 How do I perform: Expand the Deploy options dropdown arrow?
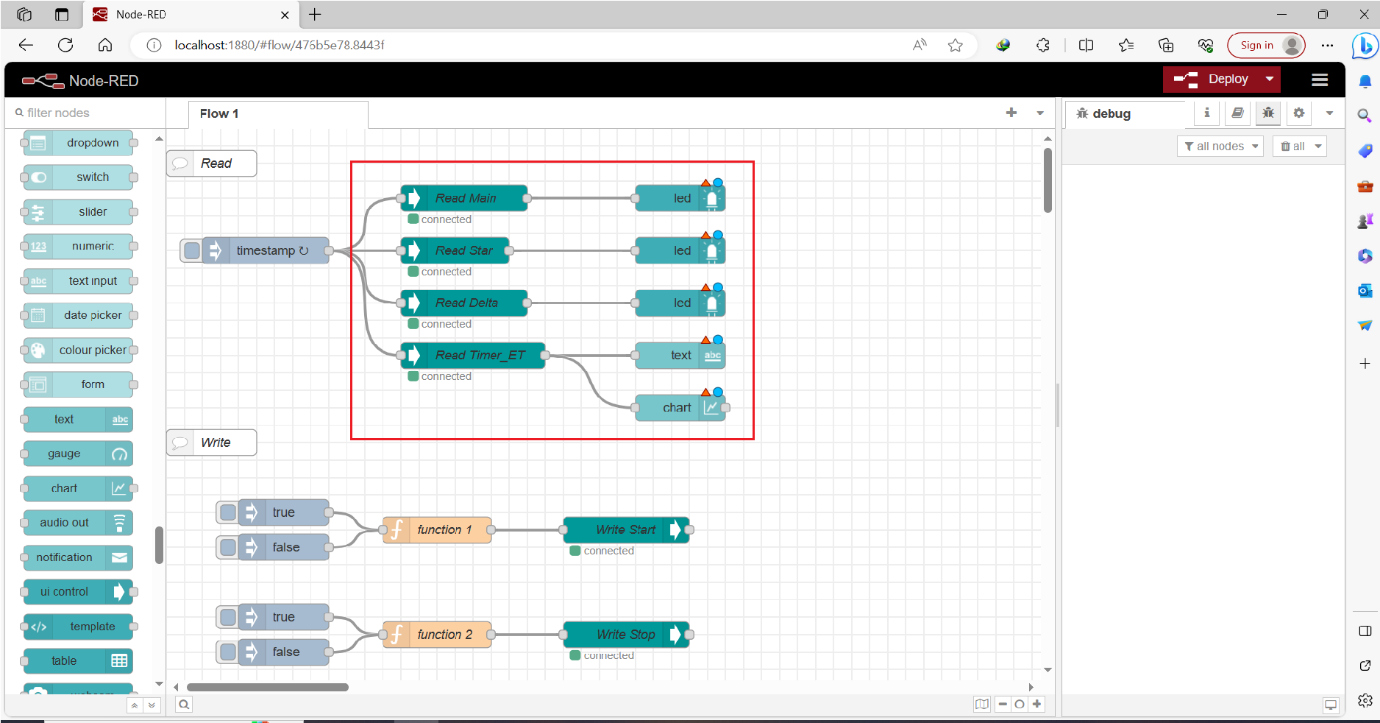[x=1270, y=78]
